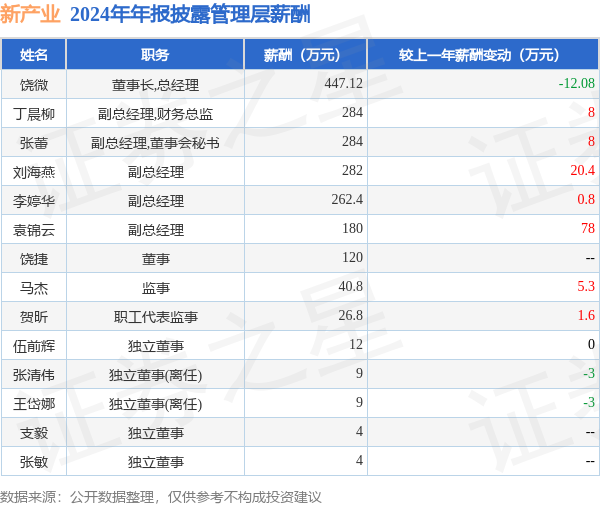600x506 pixels.
Task: Click the change value -12.08
Action: click(x=577, y=83)
